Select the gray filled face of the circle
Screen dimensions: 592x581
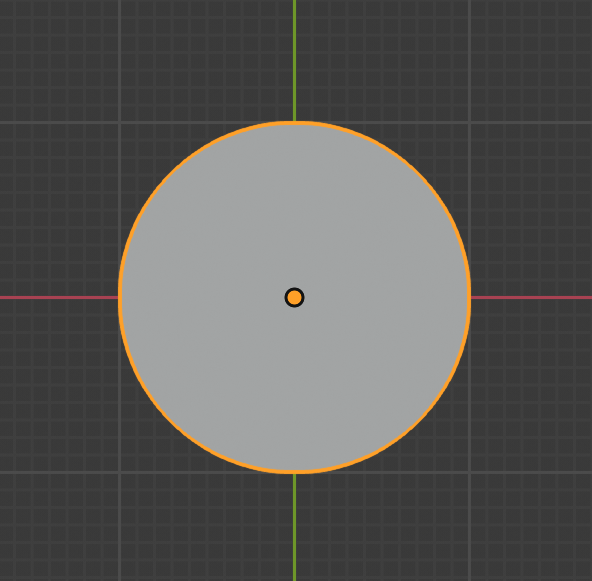pyautogui.click(x=294, y=227)
